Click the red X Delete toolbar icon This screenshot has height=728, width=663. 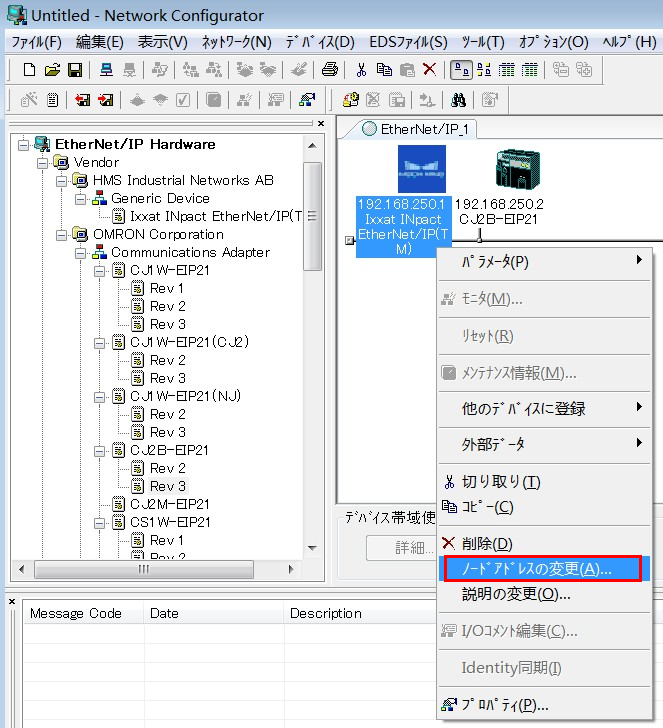(x=429, y=69)
